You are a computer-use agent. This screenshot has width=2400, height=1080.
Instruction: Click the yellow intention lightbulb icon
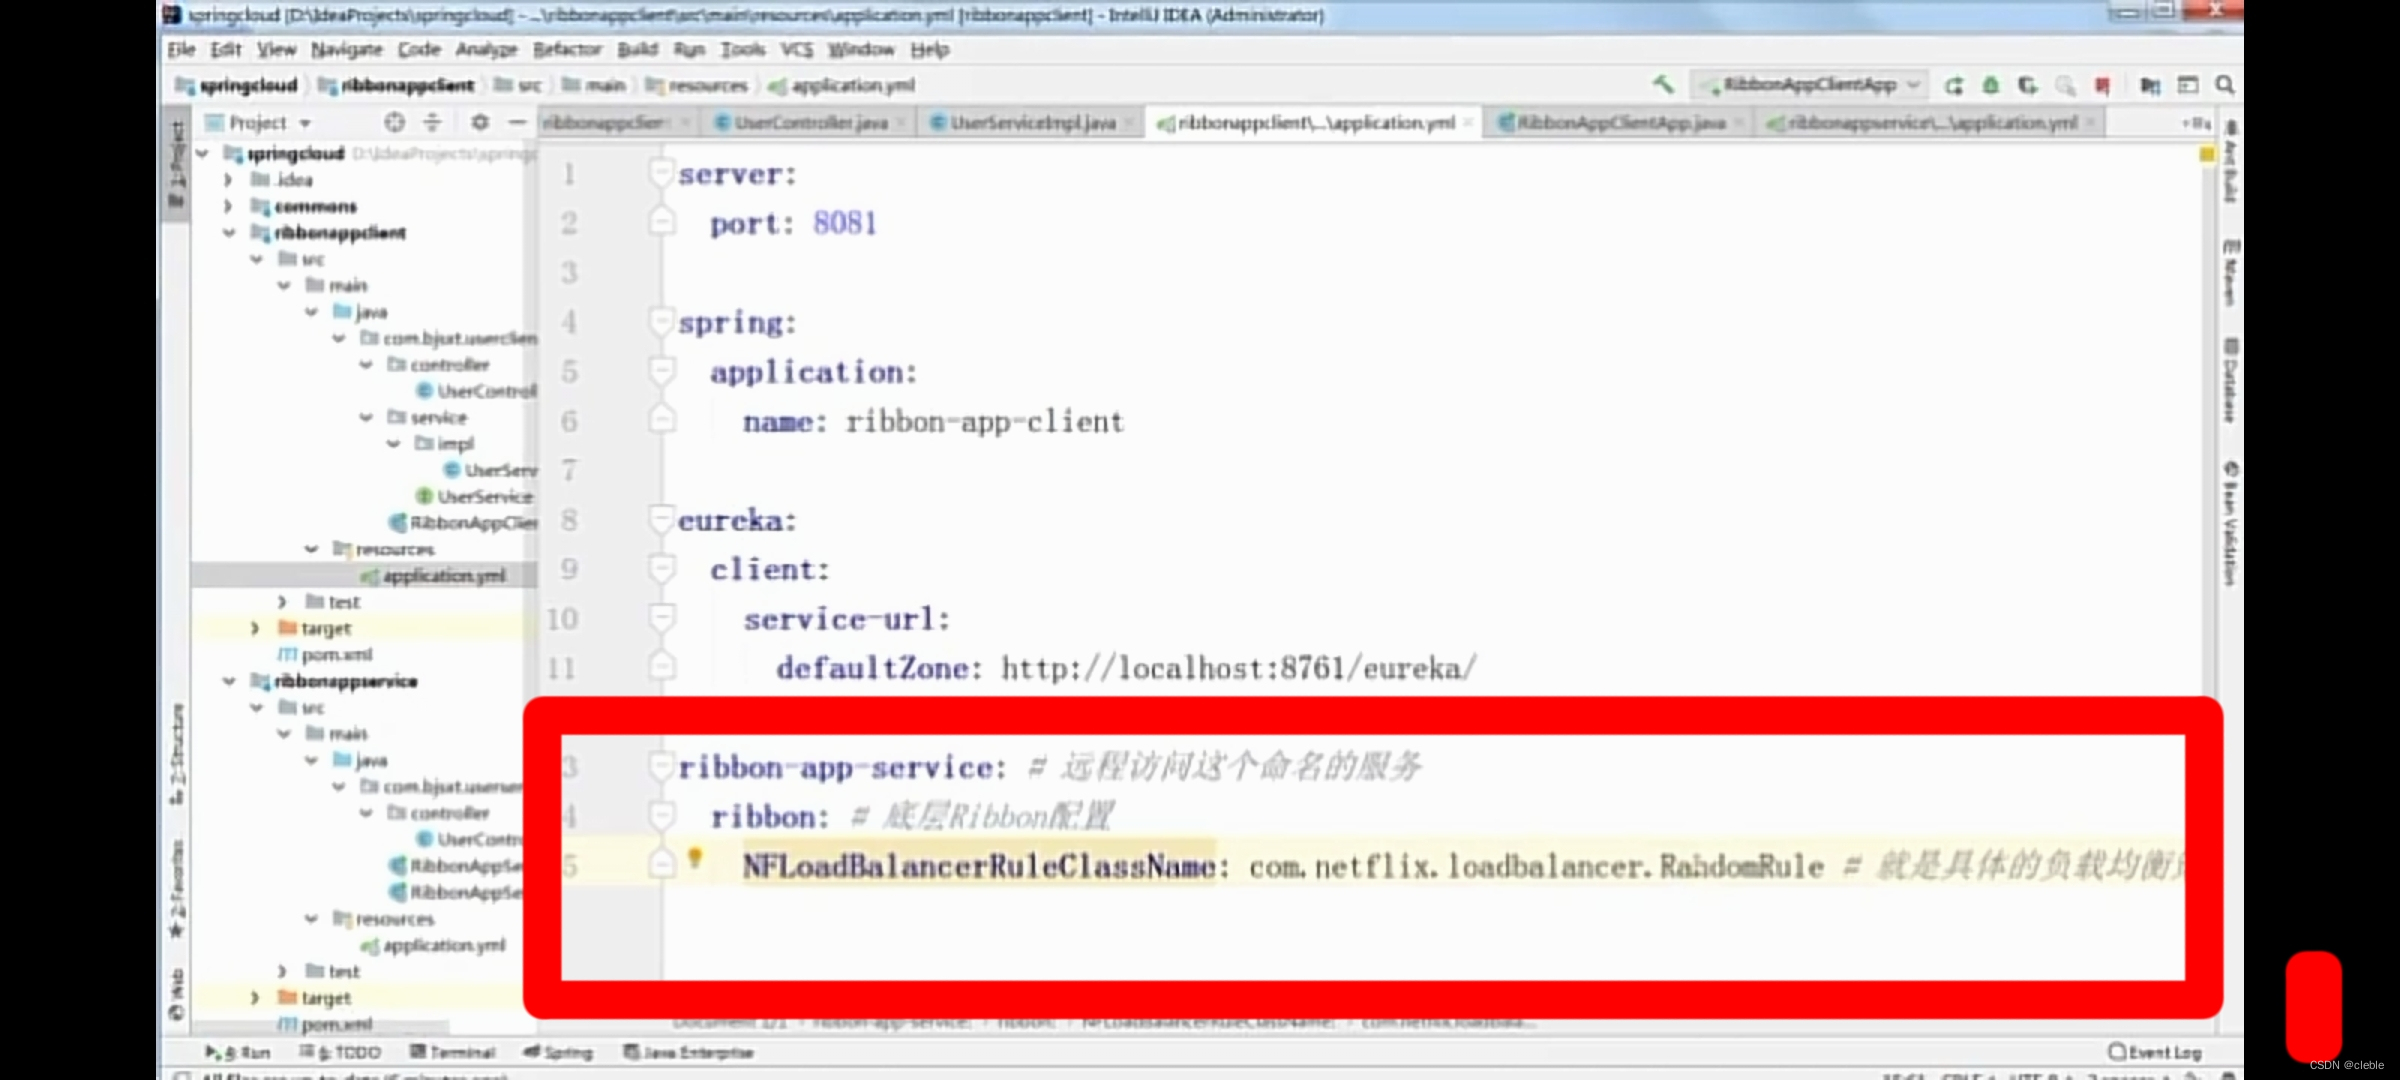click(x=695, y=857)
